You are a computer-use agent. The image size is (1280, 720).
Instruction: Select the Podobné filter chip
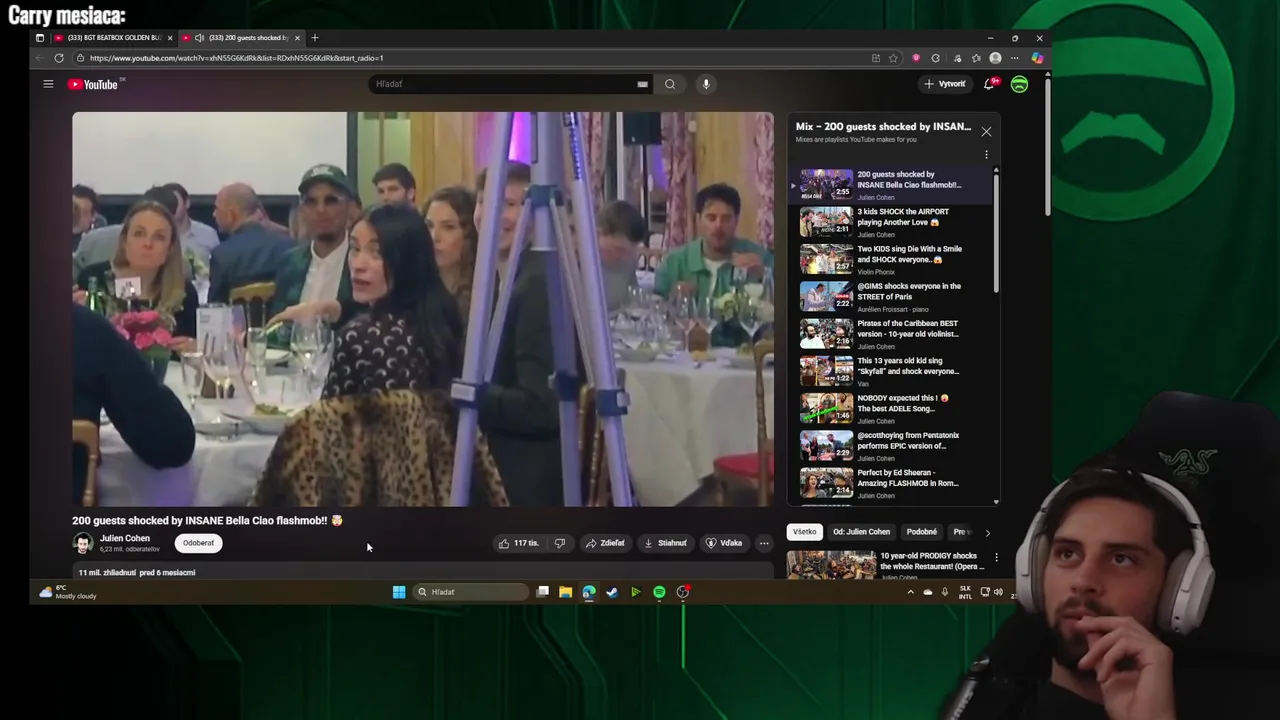pyautogui.click(x=922, y=532)
